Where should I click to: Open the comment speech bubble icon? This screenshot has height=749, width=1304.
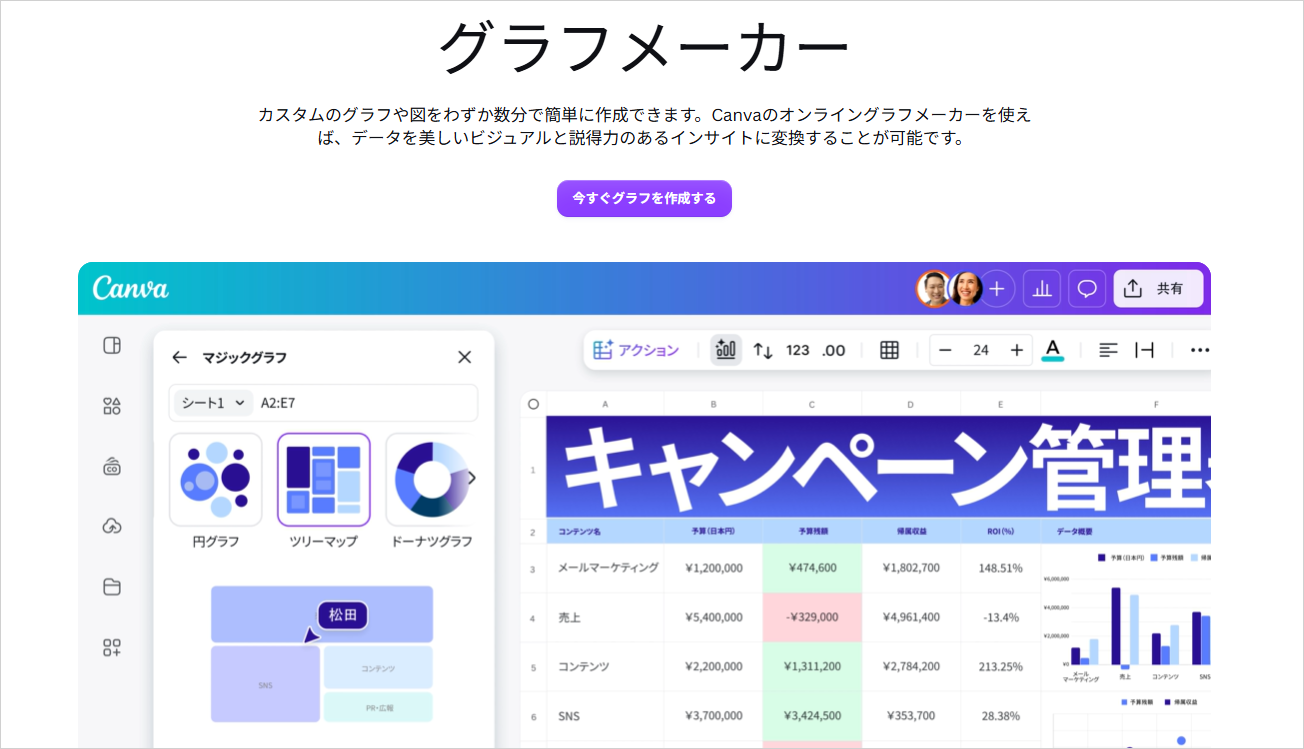tap(1086, 289)
